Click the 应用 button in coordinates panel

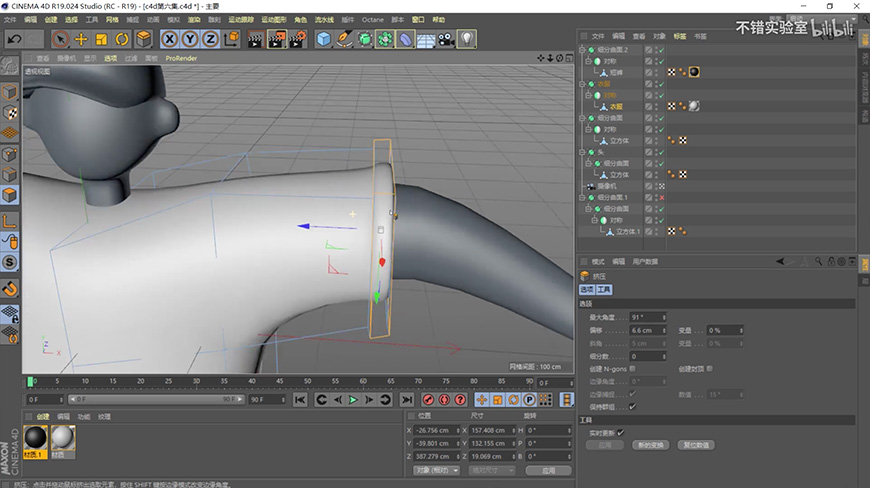[x=548, y=470]
